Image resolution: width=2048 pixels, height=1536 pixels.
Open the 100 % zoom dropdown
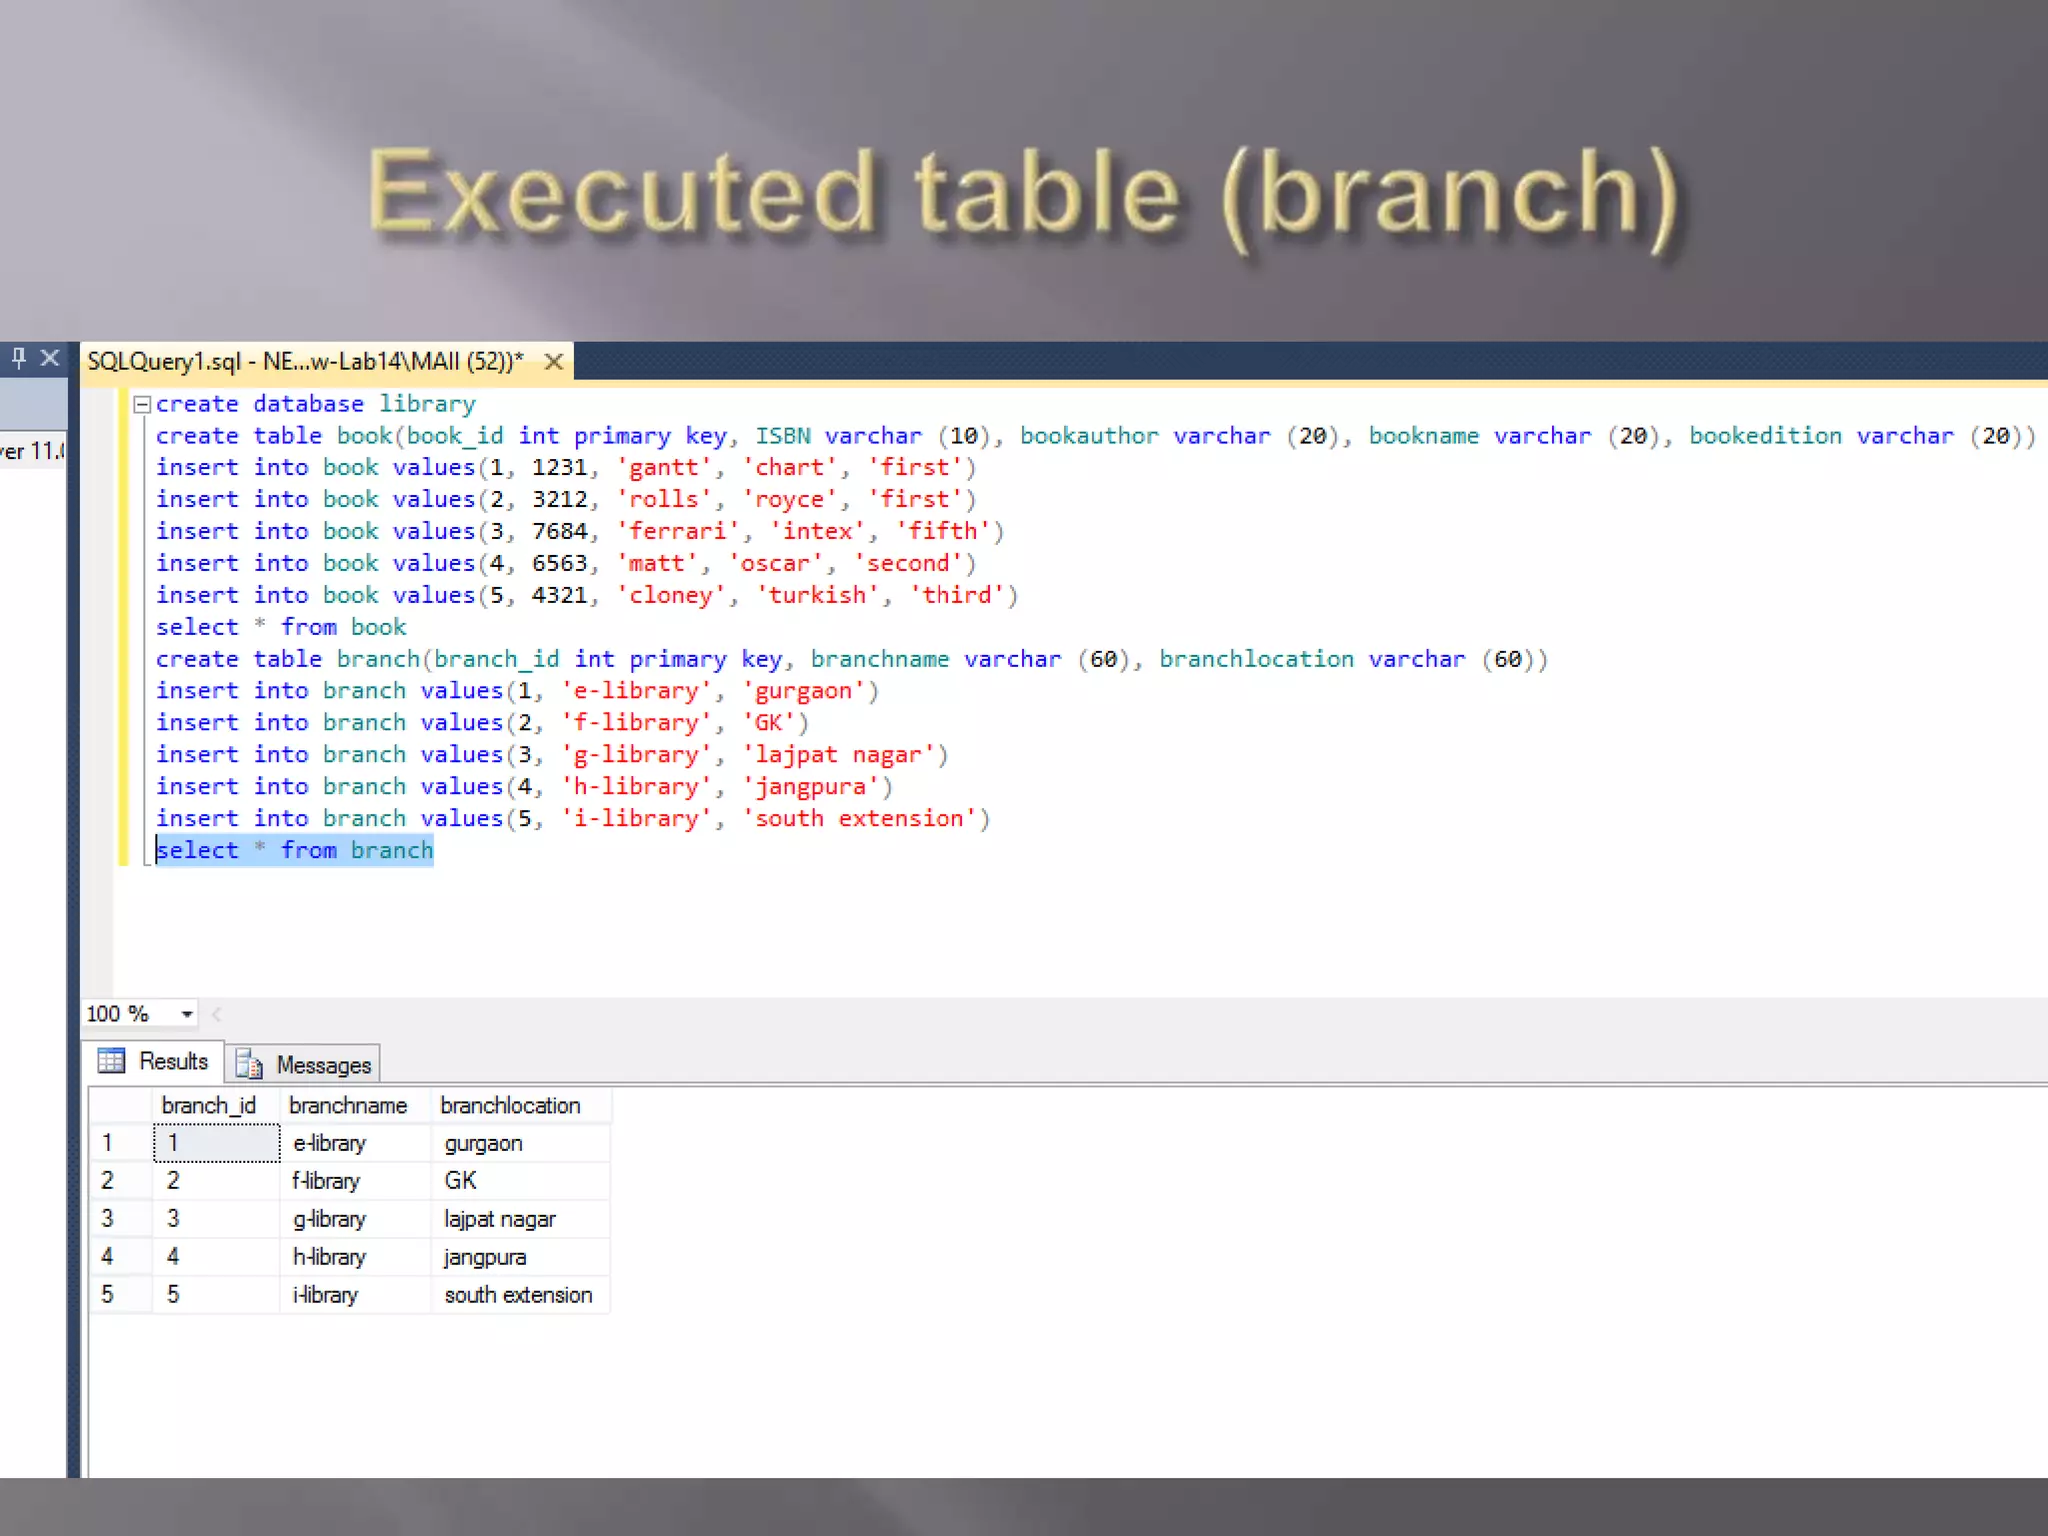[187, 1014]
